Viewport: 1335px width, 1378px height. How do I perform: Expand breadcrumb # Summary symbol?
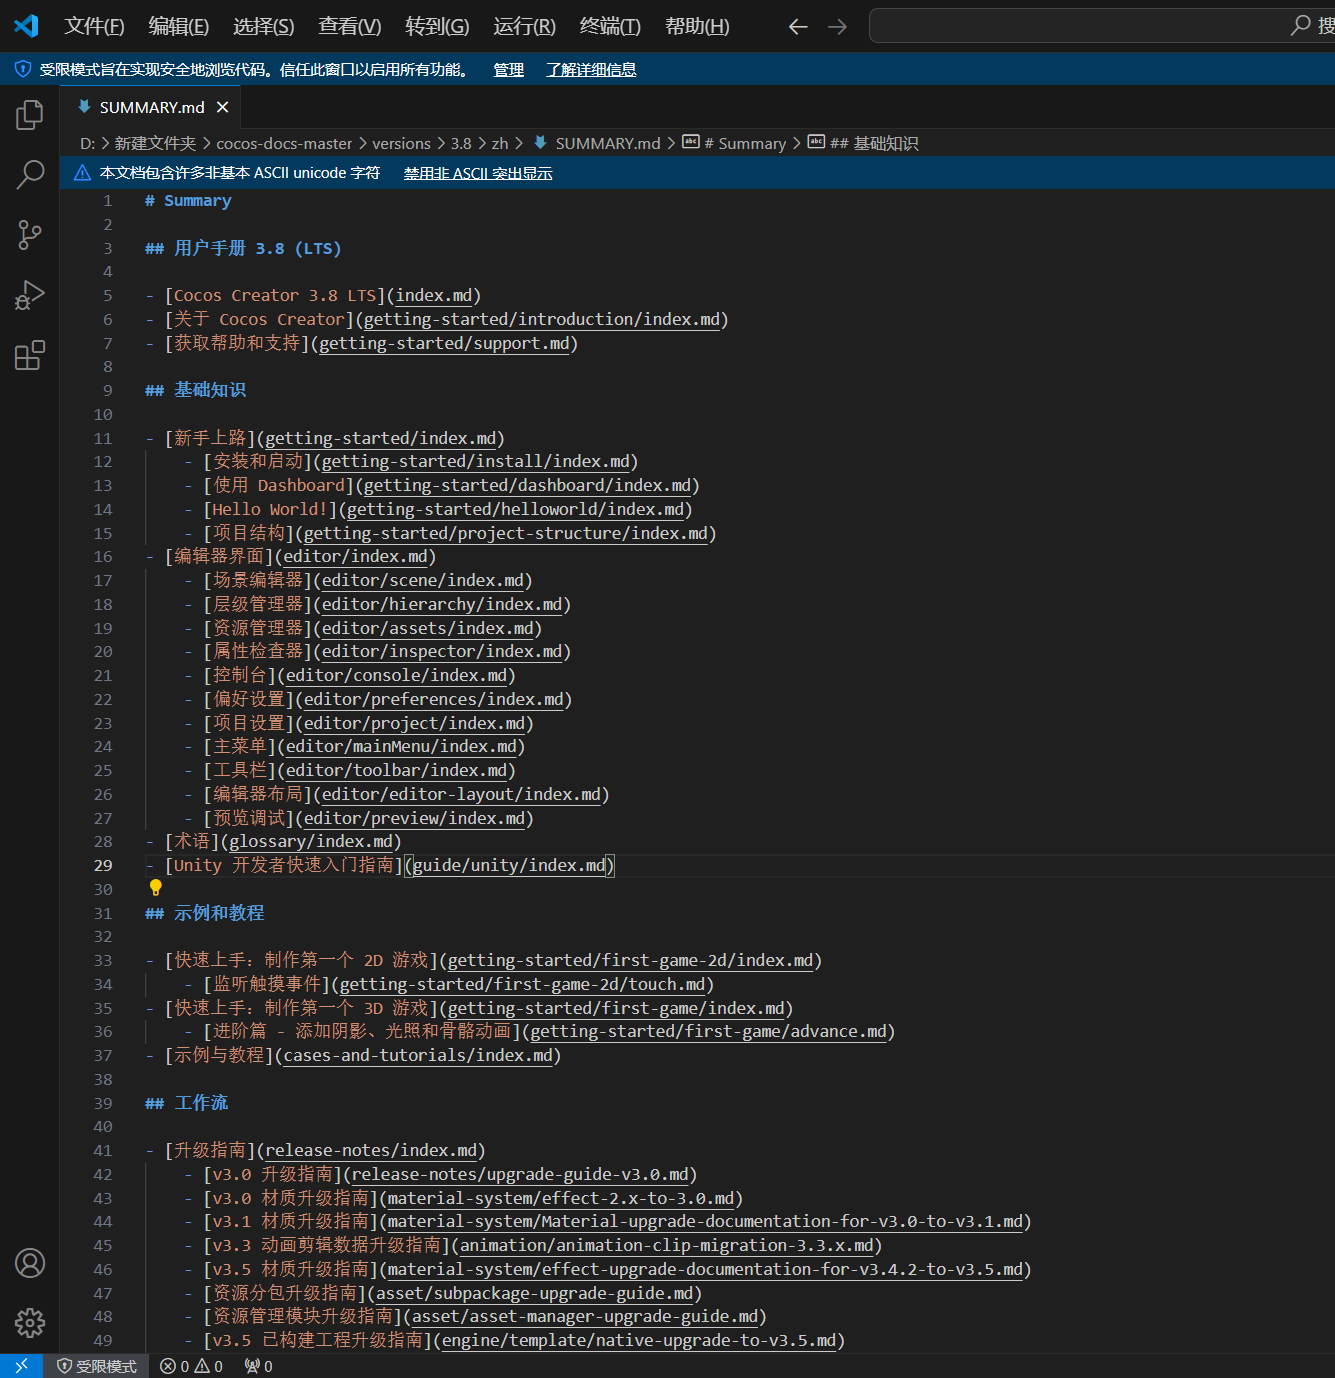tap(734, 143)
